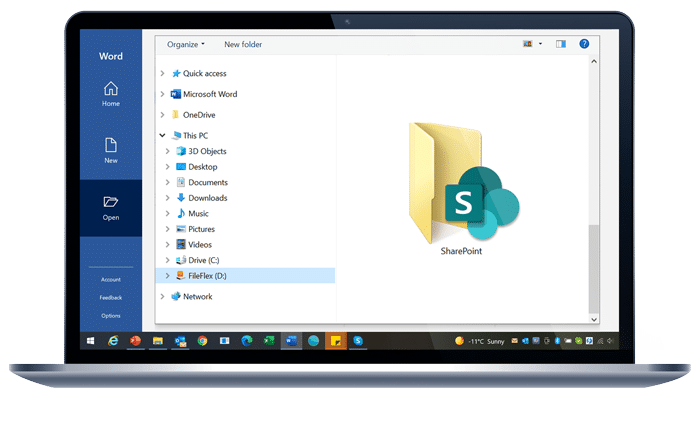This screenshot has width=700, height=438.
Task: Select New document in Word sidebar
Action: tap(111, 150)
